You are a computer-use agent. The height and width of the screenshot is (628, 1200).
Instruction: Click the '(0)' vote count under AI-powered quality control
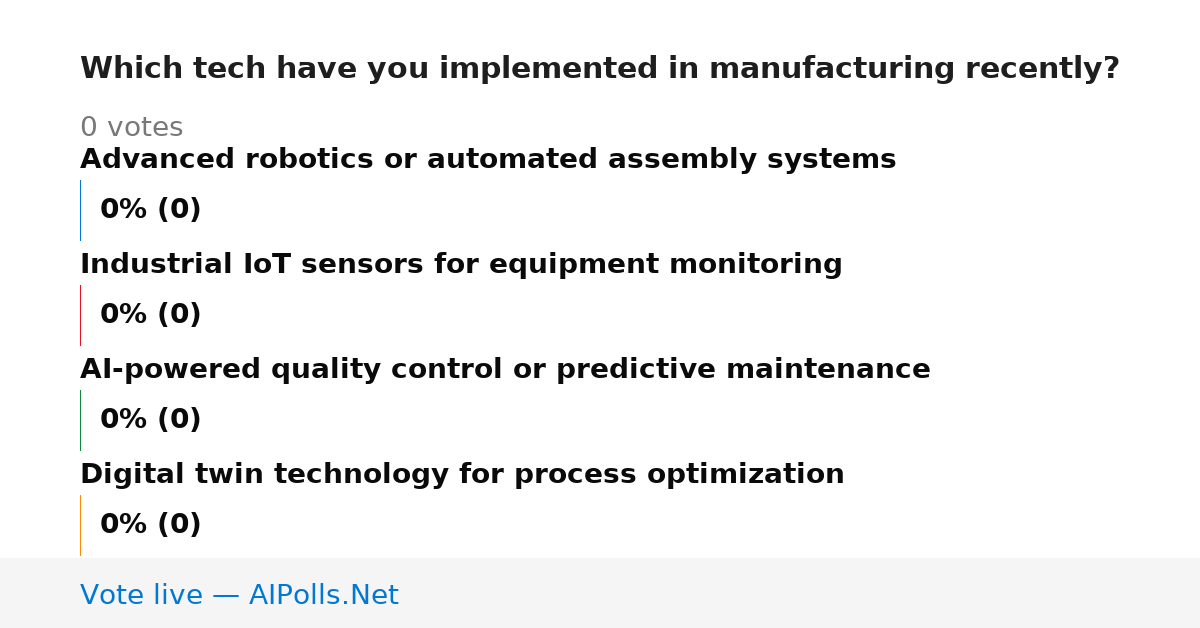tap(179, 420)
